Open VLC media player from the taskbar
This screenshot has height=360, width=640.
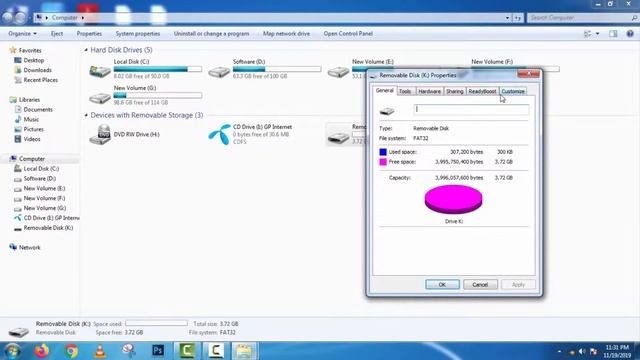(x=100, y=351)
